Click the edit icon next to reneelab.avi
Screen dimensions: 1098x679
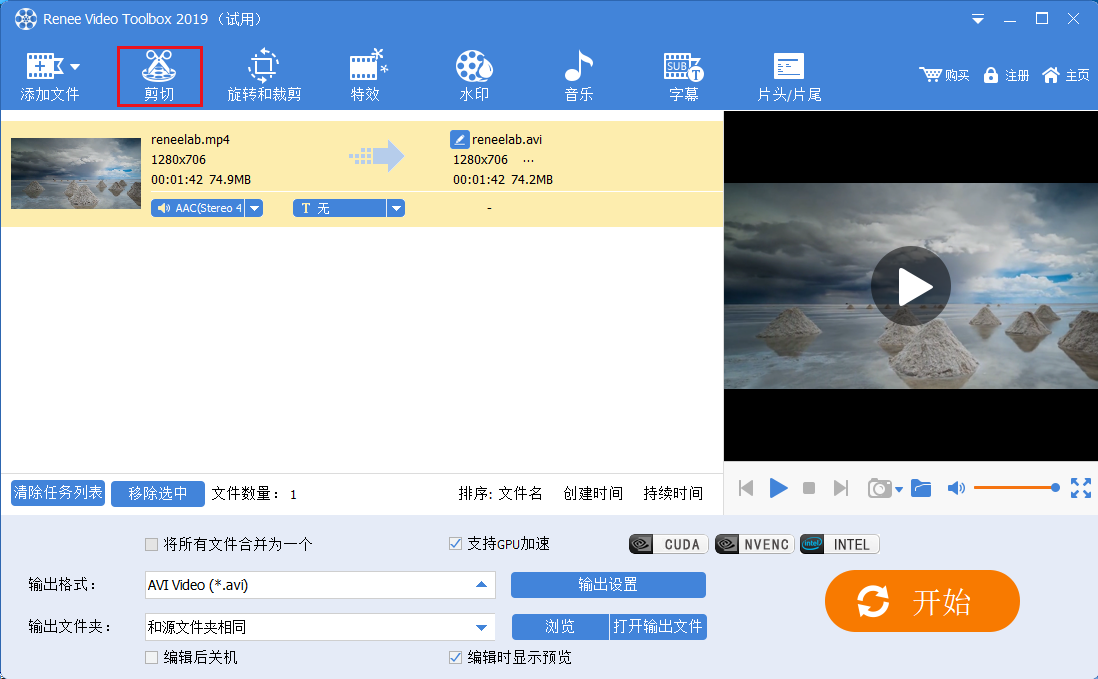[x=459, y=139]
